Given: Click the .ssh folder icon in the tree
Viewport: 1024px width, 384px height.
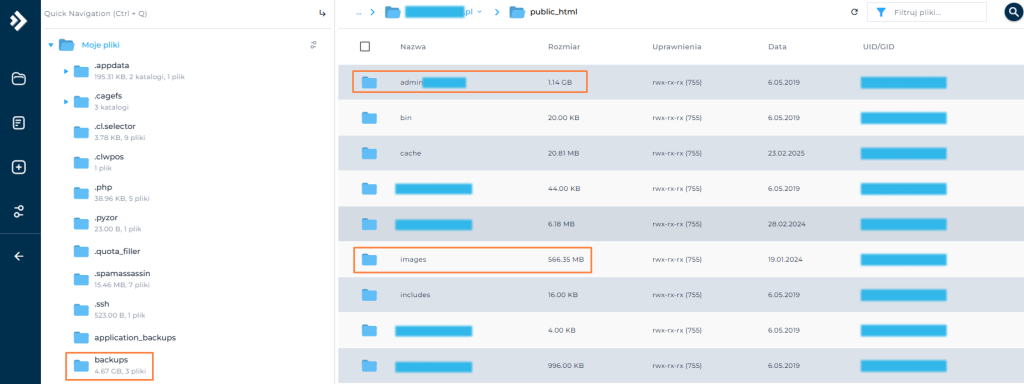Looking at the screenshot, I should tap(81, 309).
